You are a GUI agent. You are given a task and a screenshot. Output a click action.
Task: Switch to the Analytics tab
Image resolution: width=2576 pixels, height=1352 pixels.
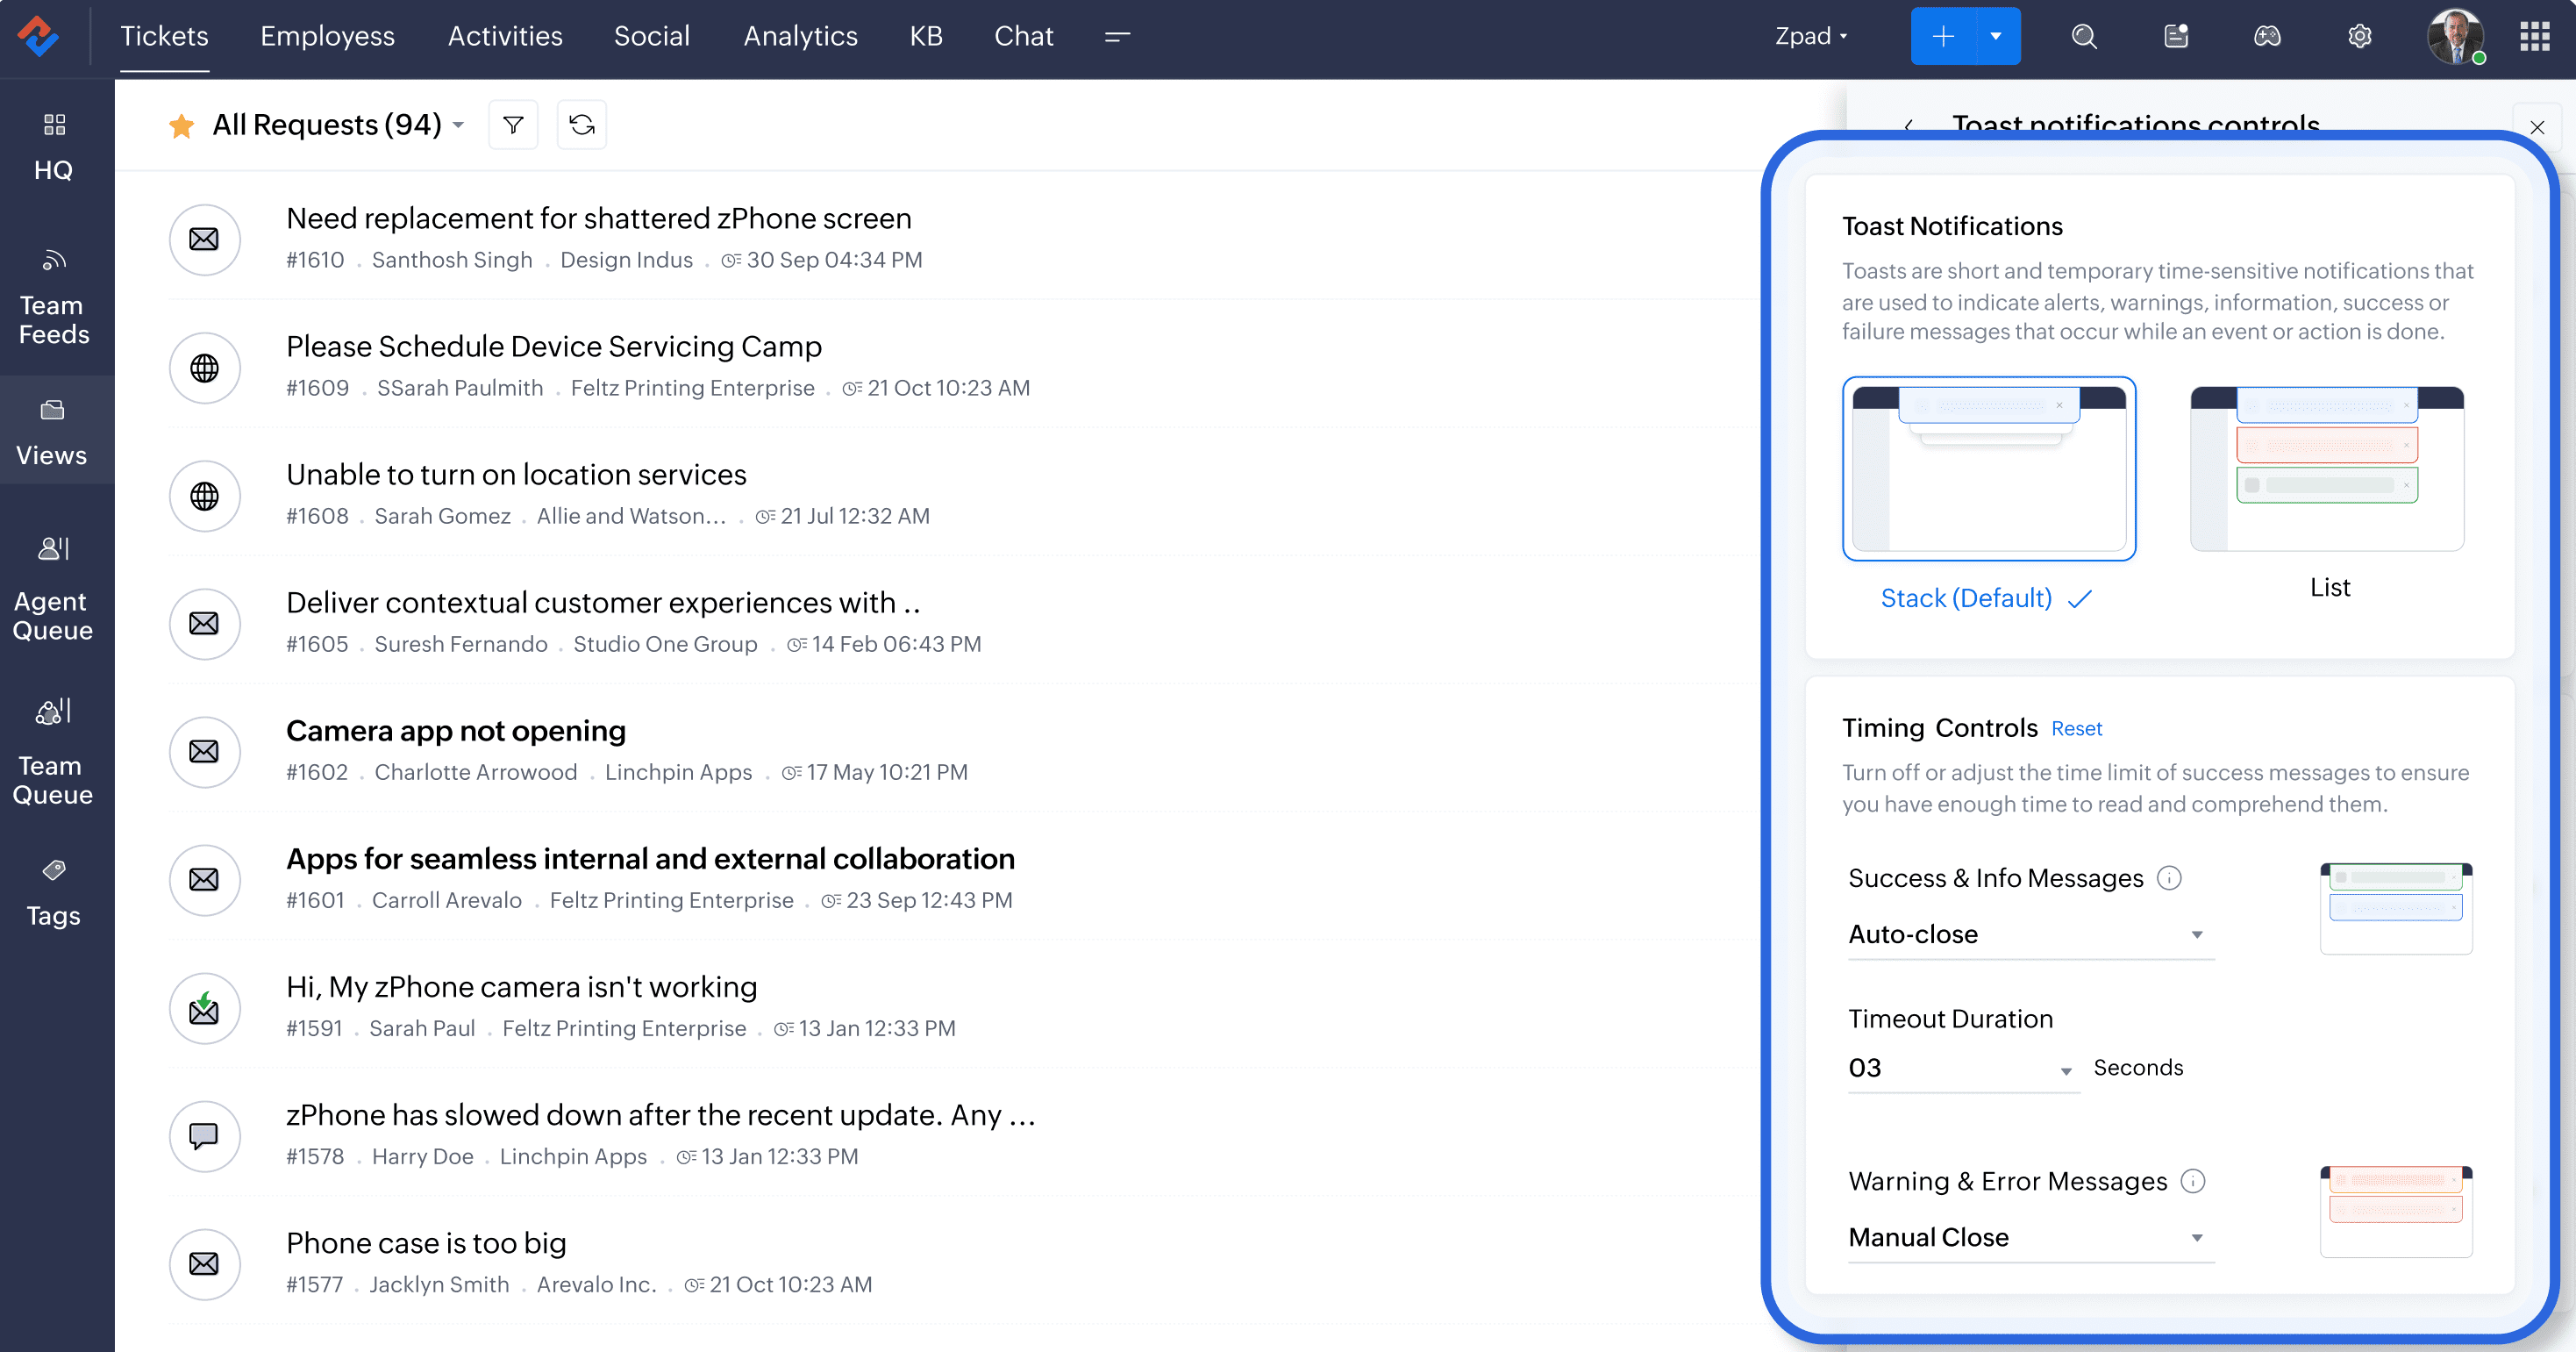click(800, 37)
